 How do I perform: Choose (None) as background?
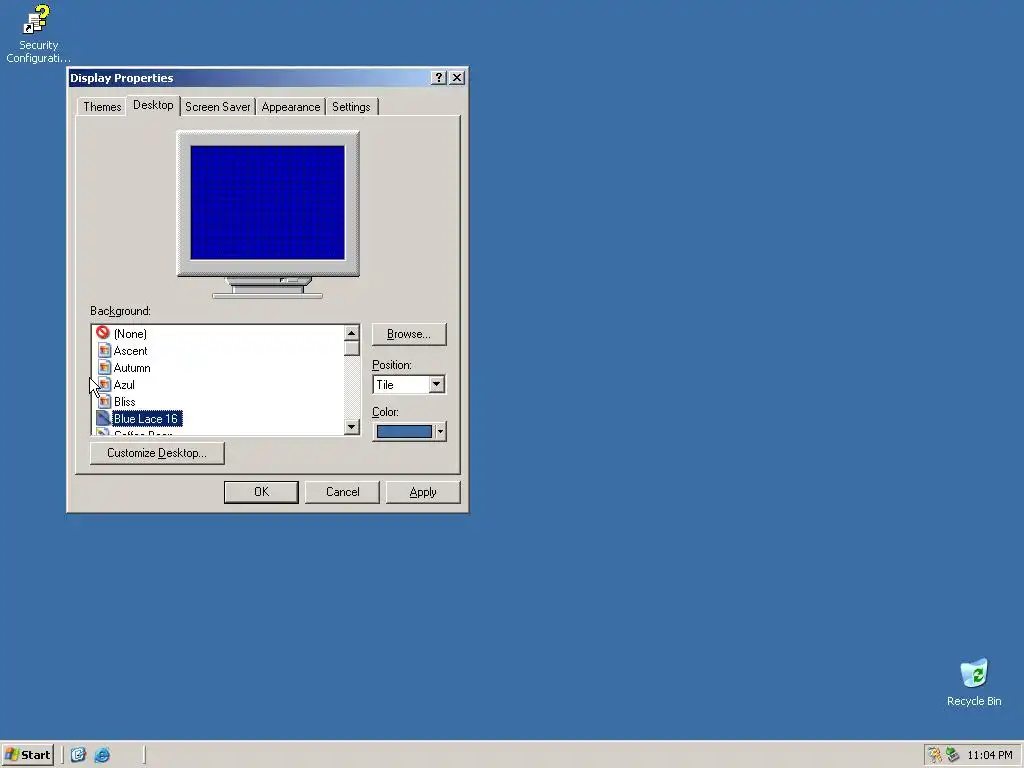point(130,334)
